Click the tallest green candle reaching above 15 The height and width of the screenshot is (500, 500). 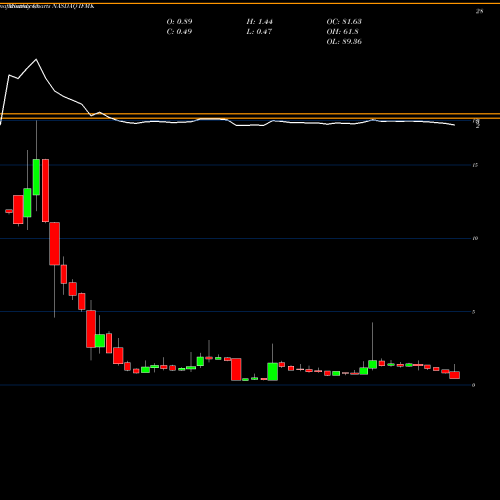pos(36,177)
